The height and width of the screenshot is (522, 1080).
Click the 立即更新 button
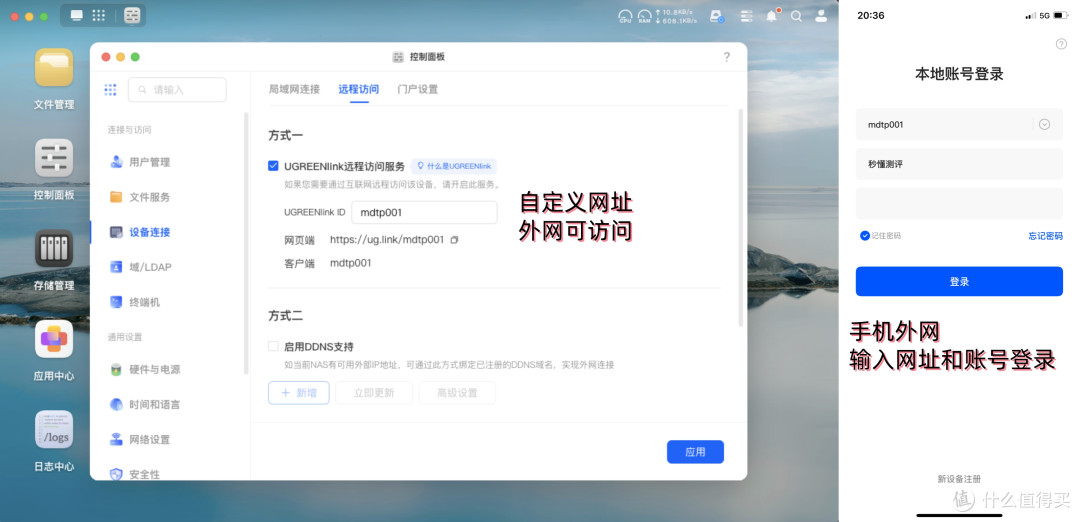pyautogui.click(x=373, y=393)
